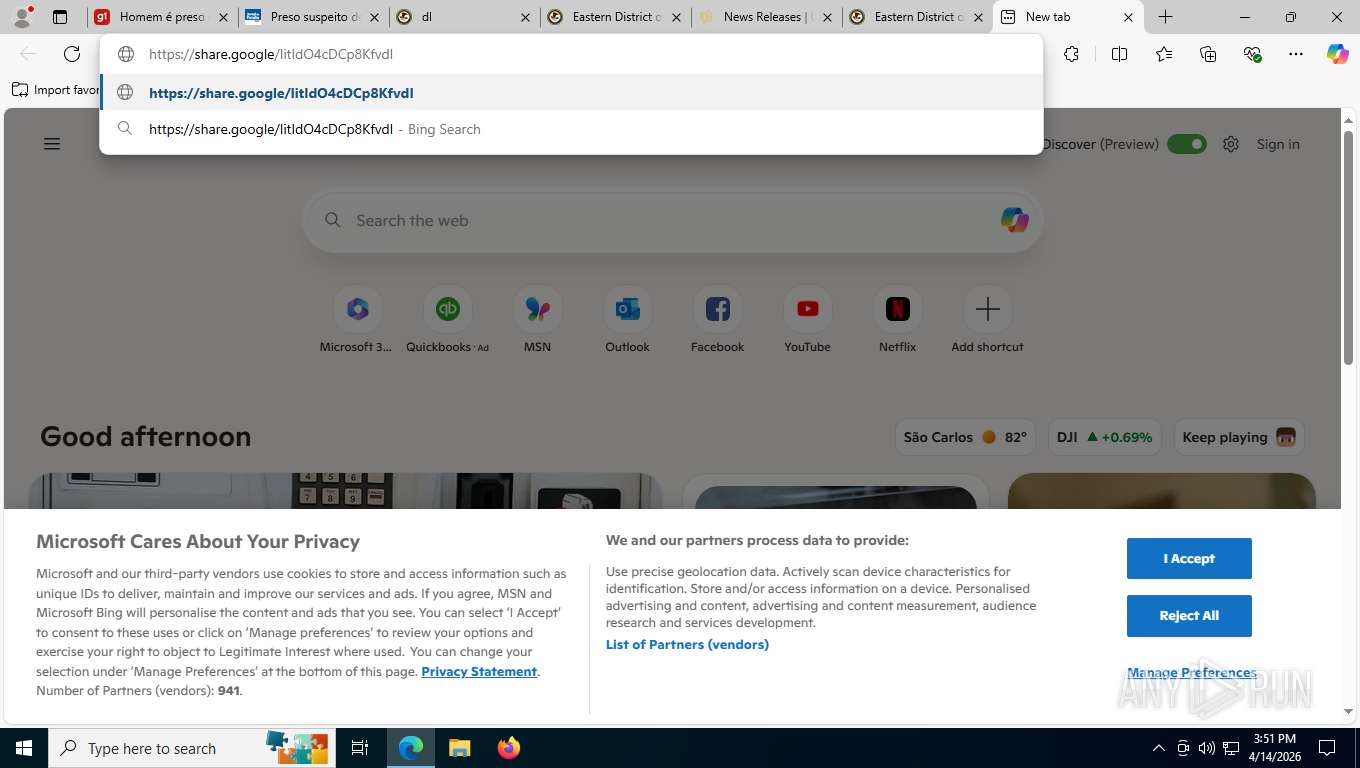
Task: Open the volume icon in system tray
Action: coord(1206,748)
